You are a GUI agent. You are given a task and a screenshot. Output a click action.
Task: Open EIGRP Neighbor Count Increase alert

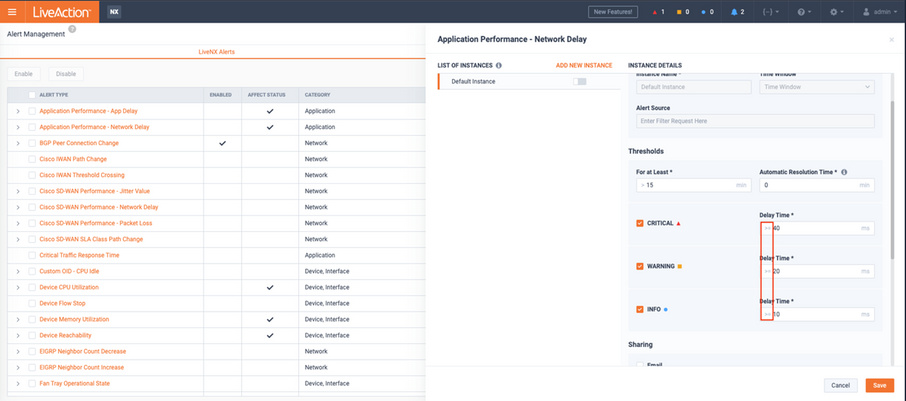click(x=83, y=367)
